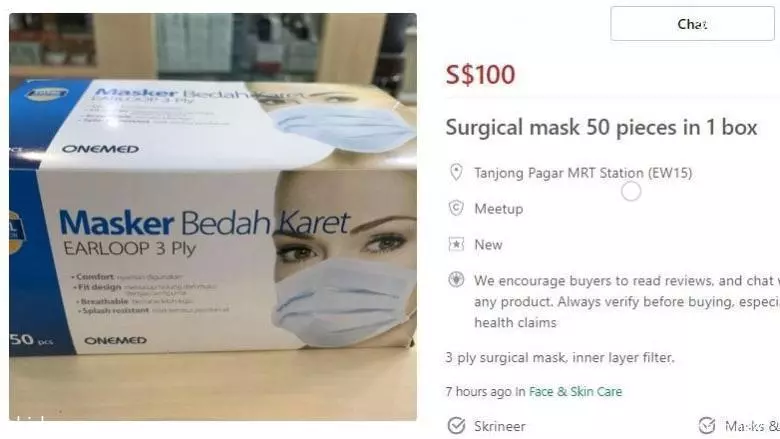Screen dimensions: 780x439
Task: Select the Surgical mask 50 pieces title
Action: point(601,127)
